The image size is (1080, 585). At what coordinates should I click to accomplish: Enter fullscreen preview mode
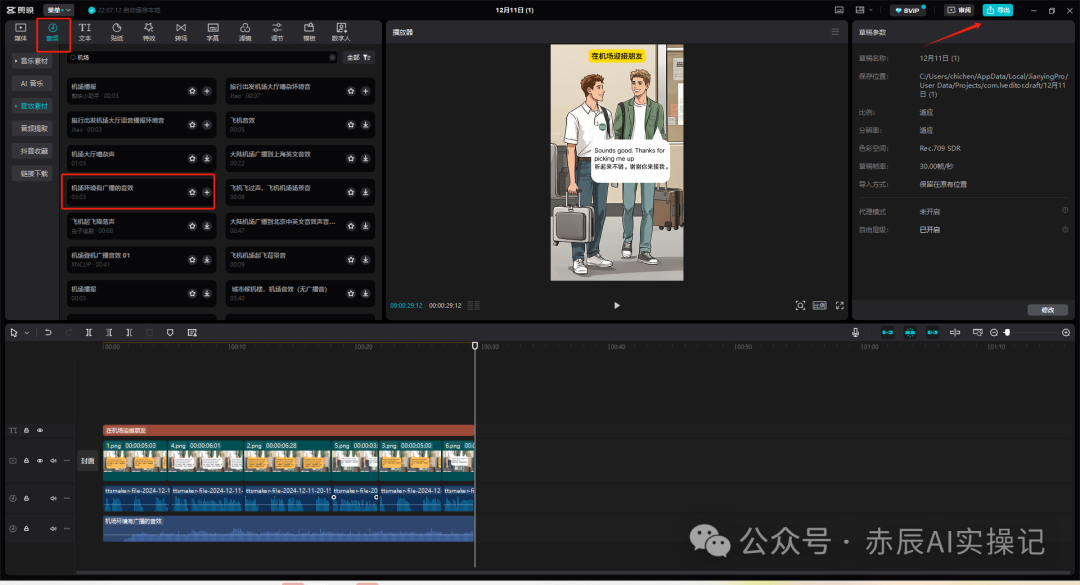(x=840, y=305)
